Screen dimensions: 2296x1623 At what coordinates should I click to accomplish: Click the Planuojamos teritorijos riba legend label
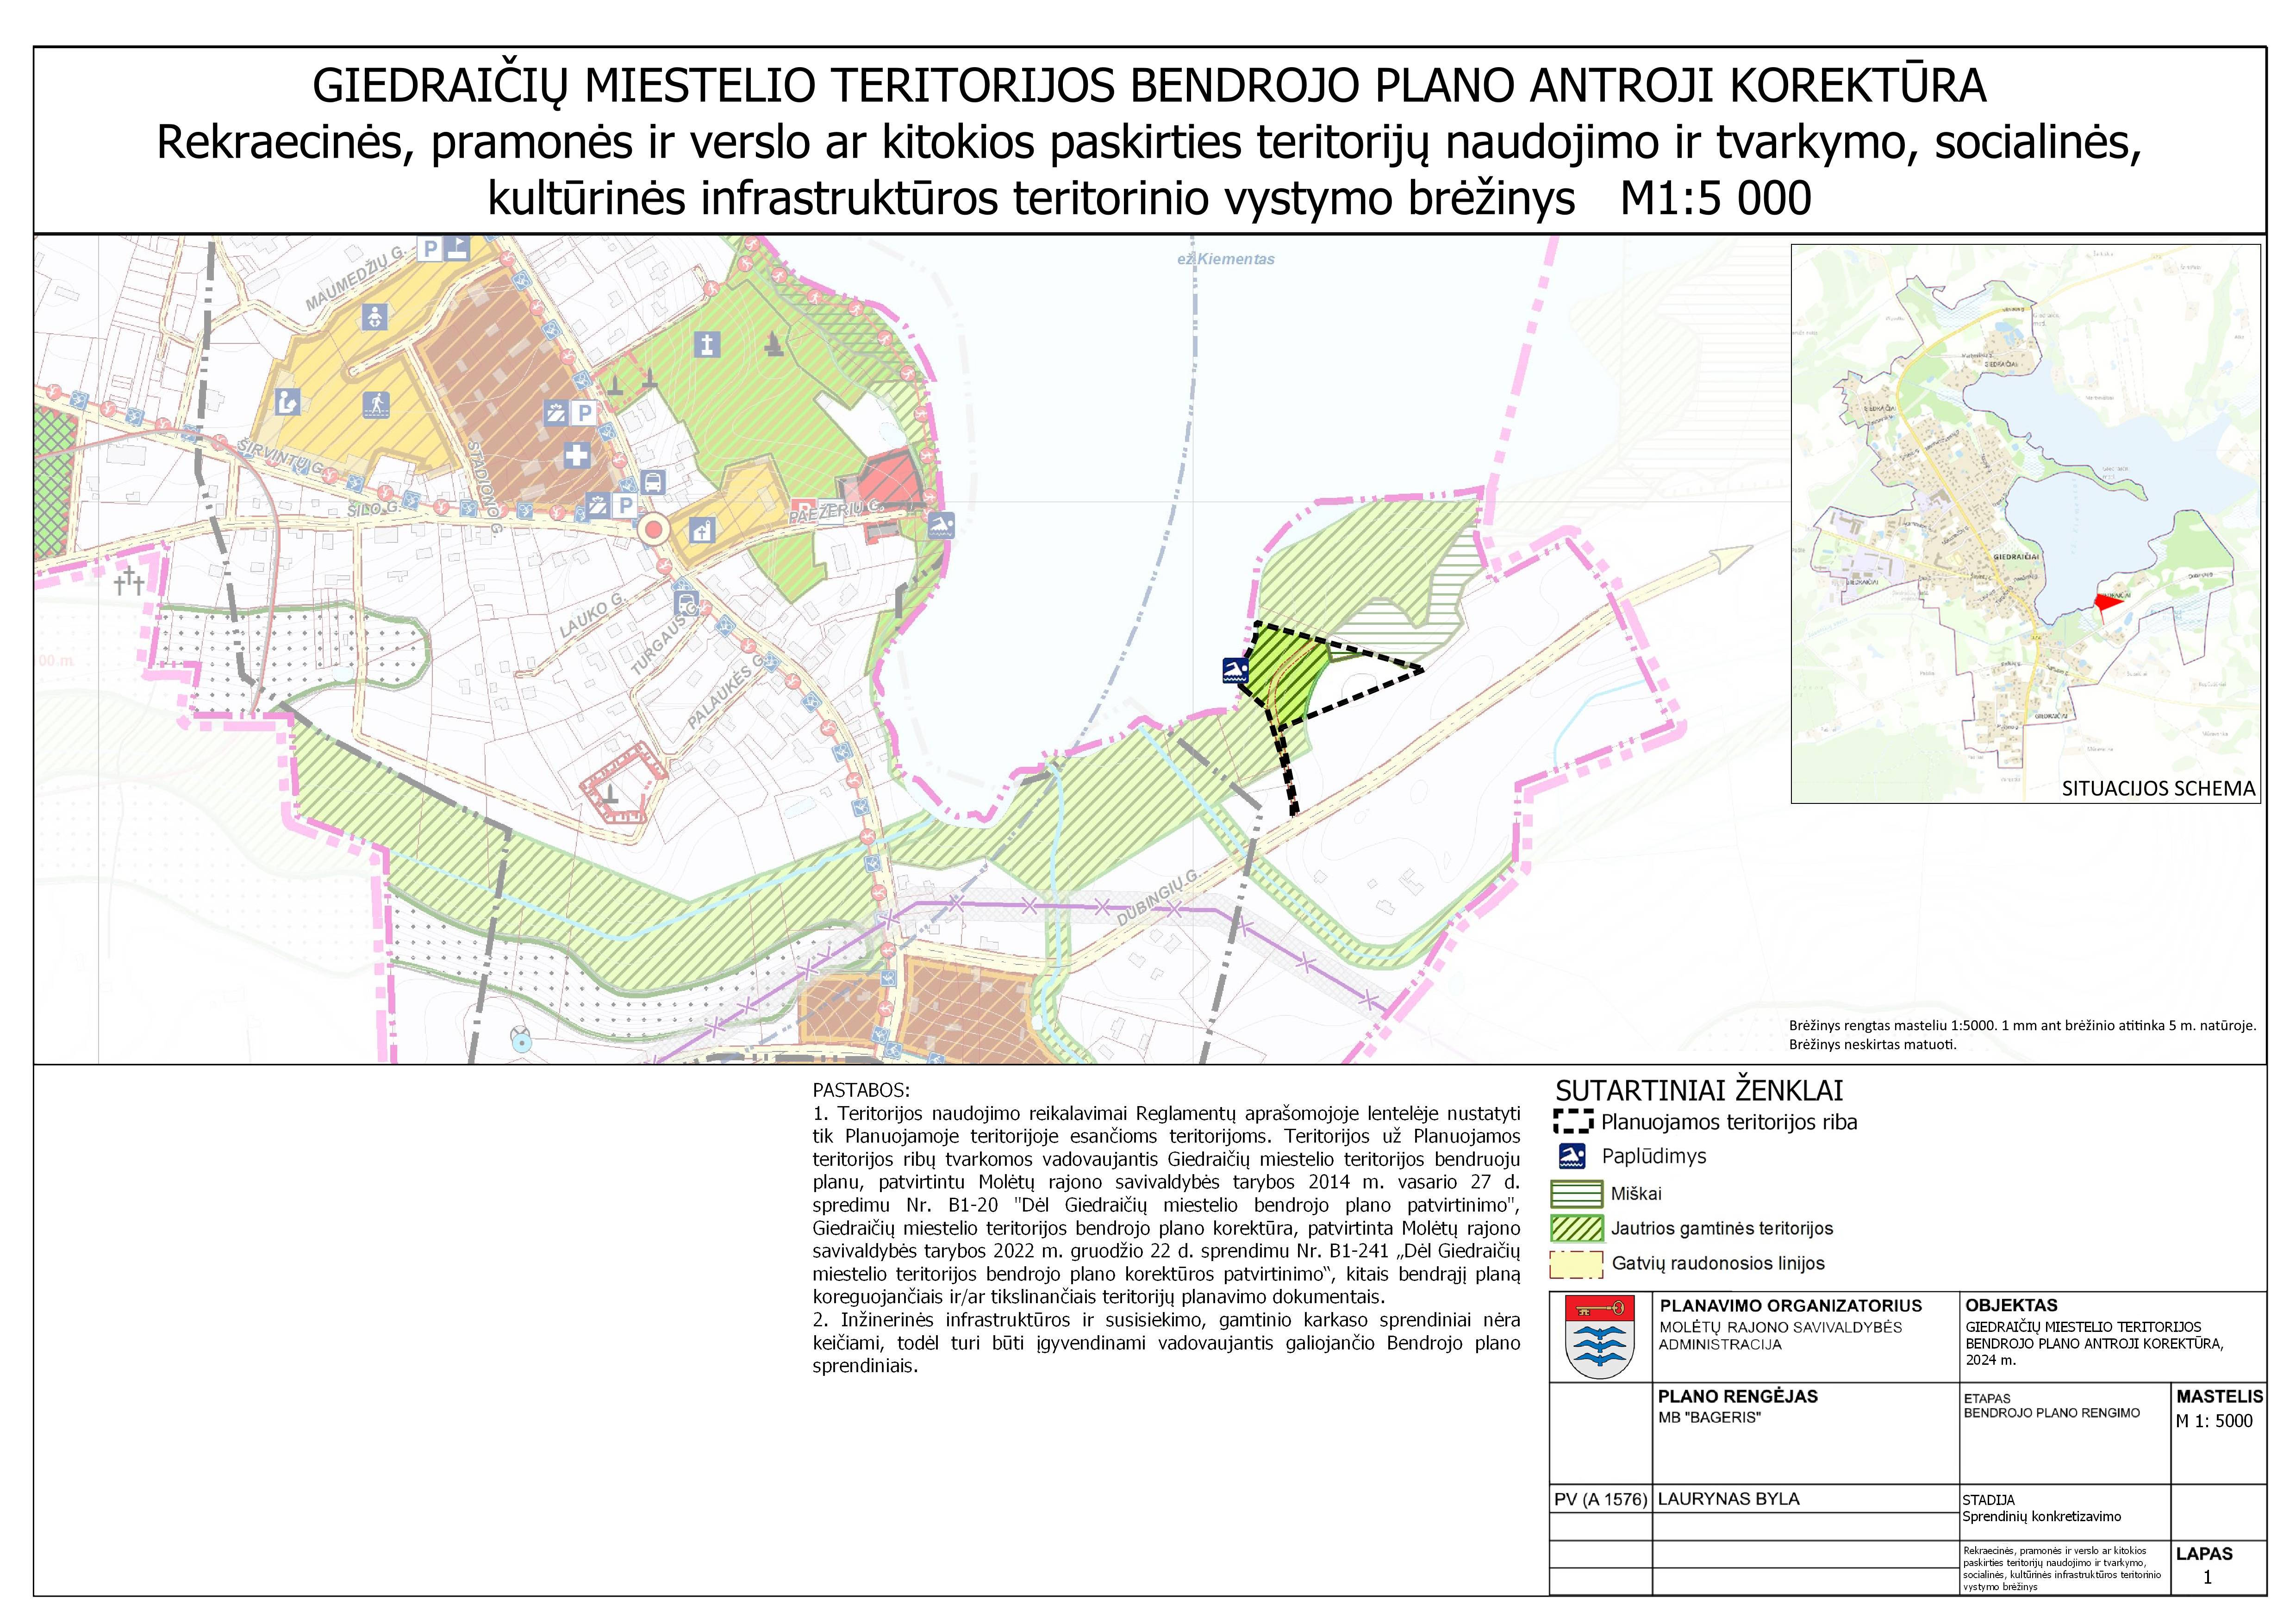[x=1729, y=1122]
